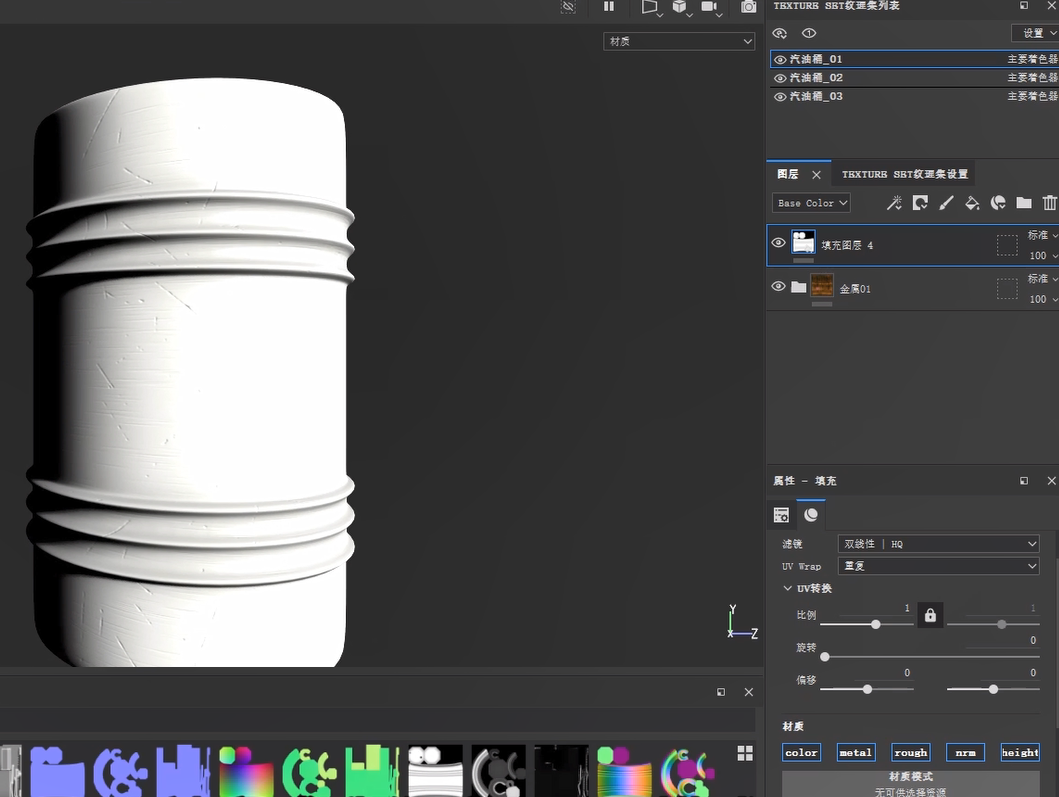Click the 旋转 rotation slider handle
1059x797 pixels.
pyautogui.click(x=825, y=657)
